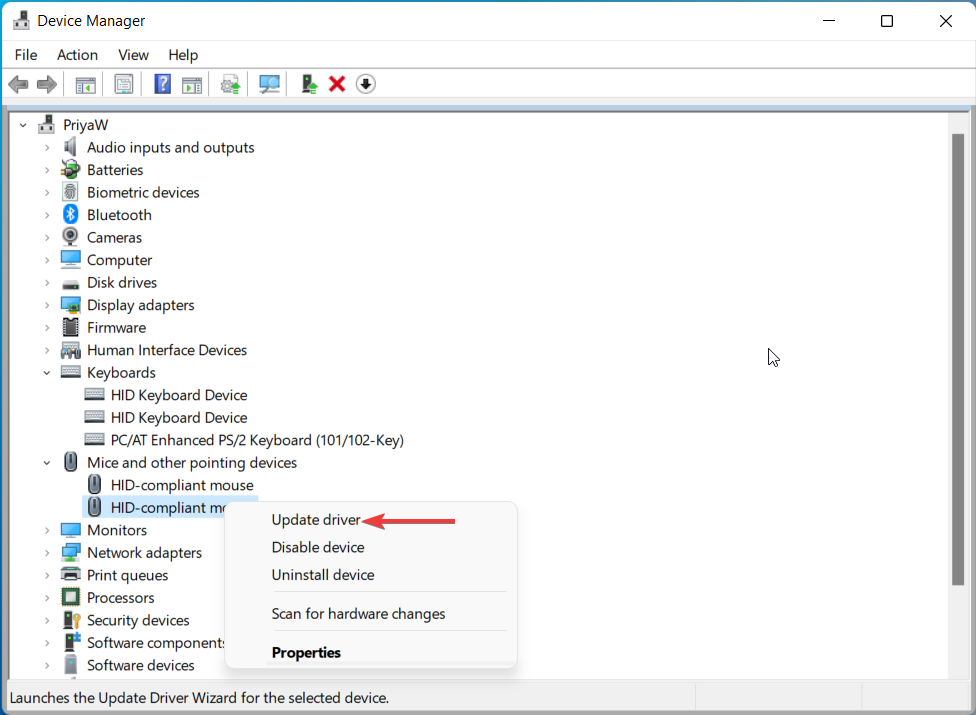Viewport: 976px width, 715px height.
Task: Toggle the show/hide action pane icon
Action: click(x=192, y=85)
